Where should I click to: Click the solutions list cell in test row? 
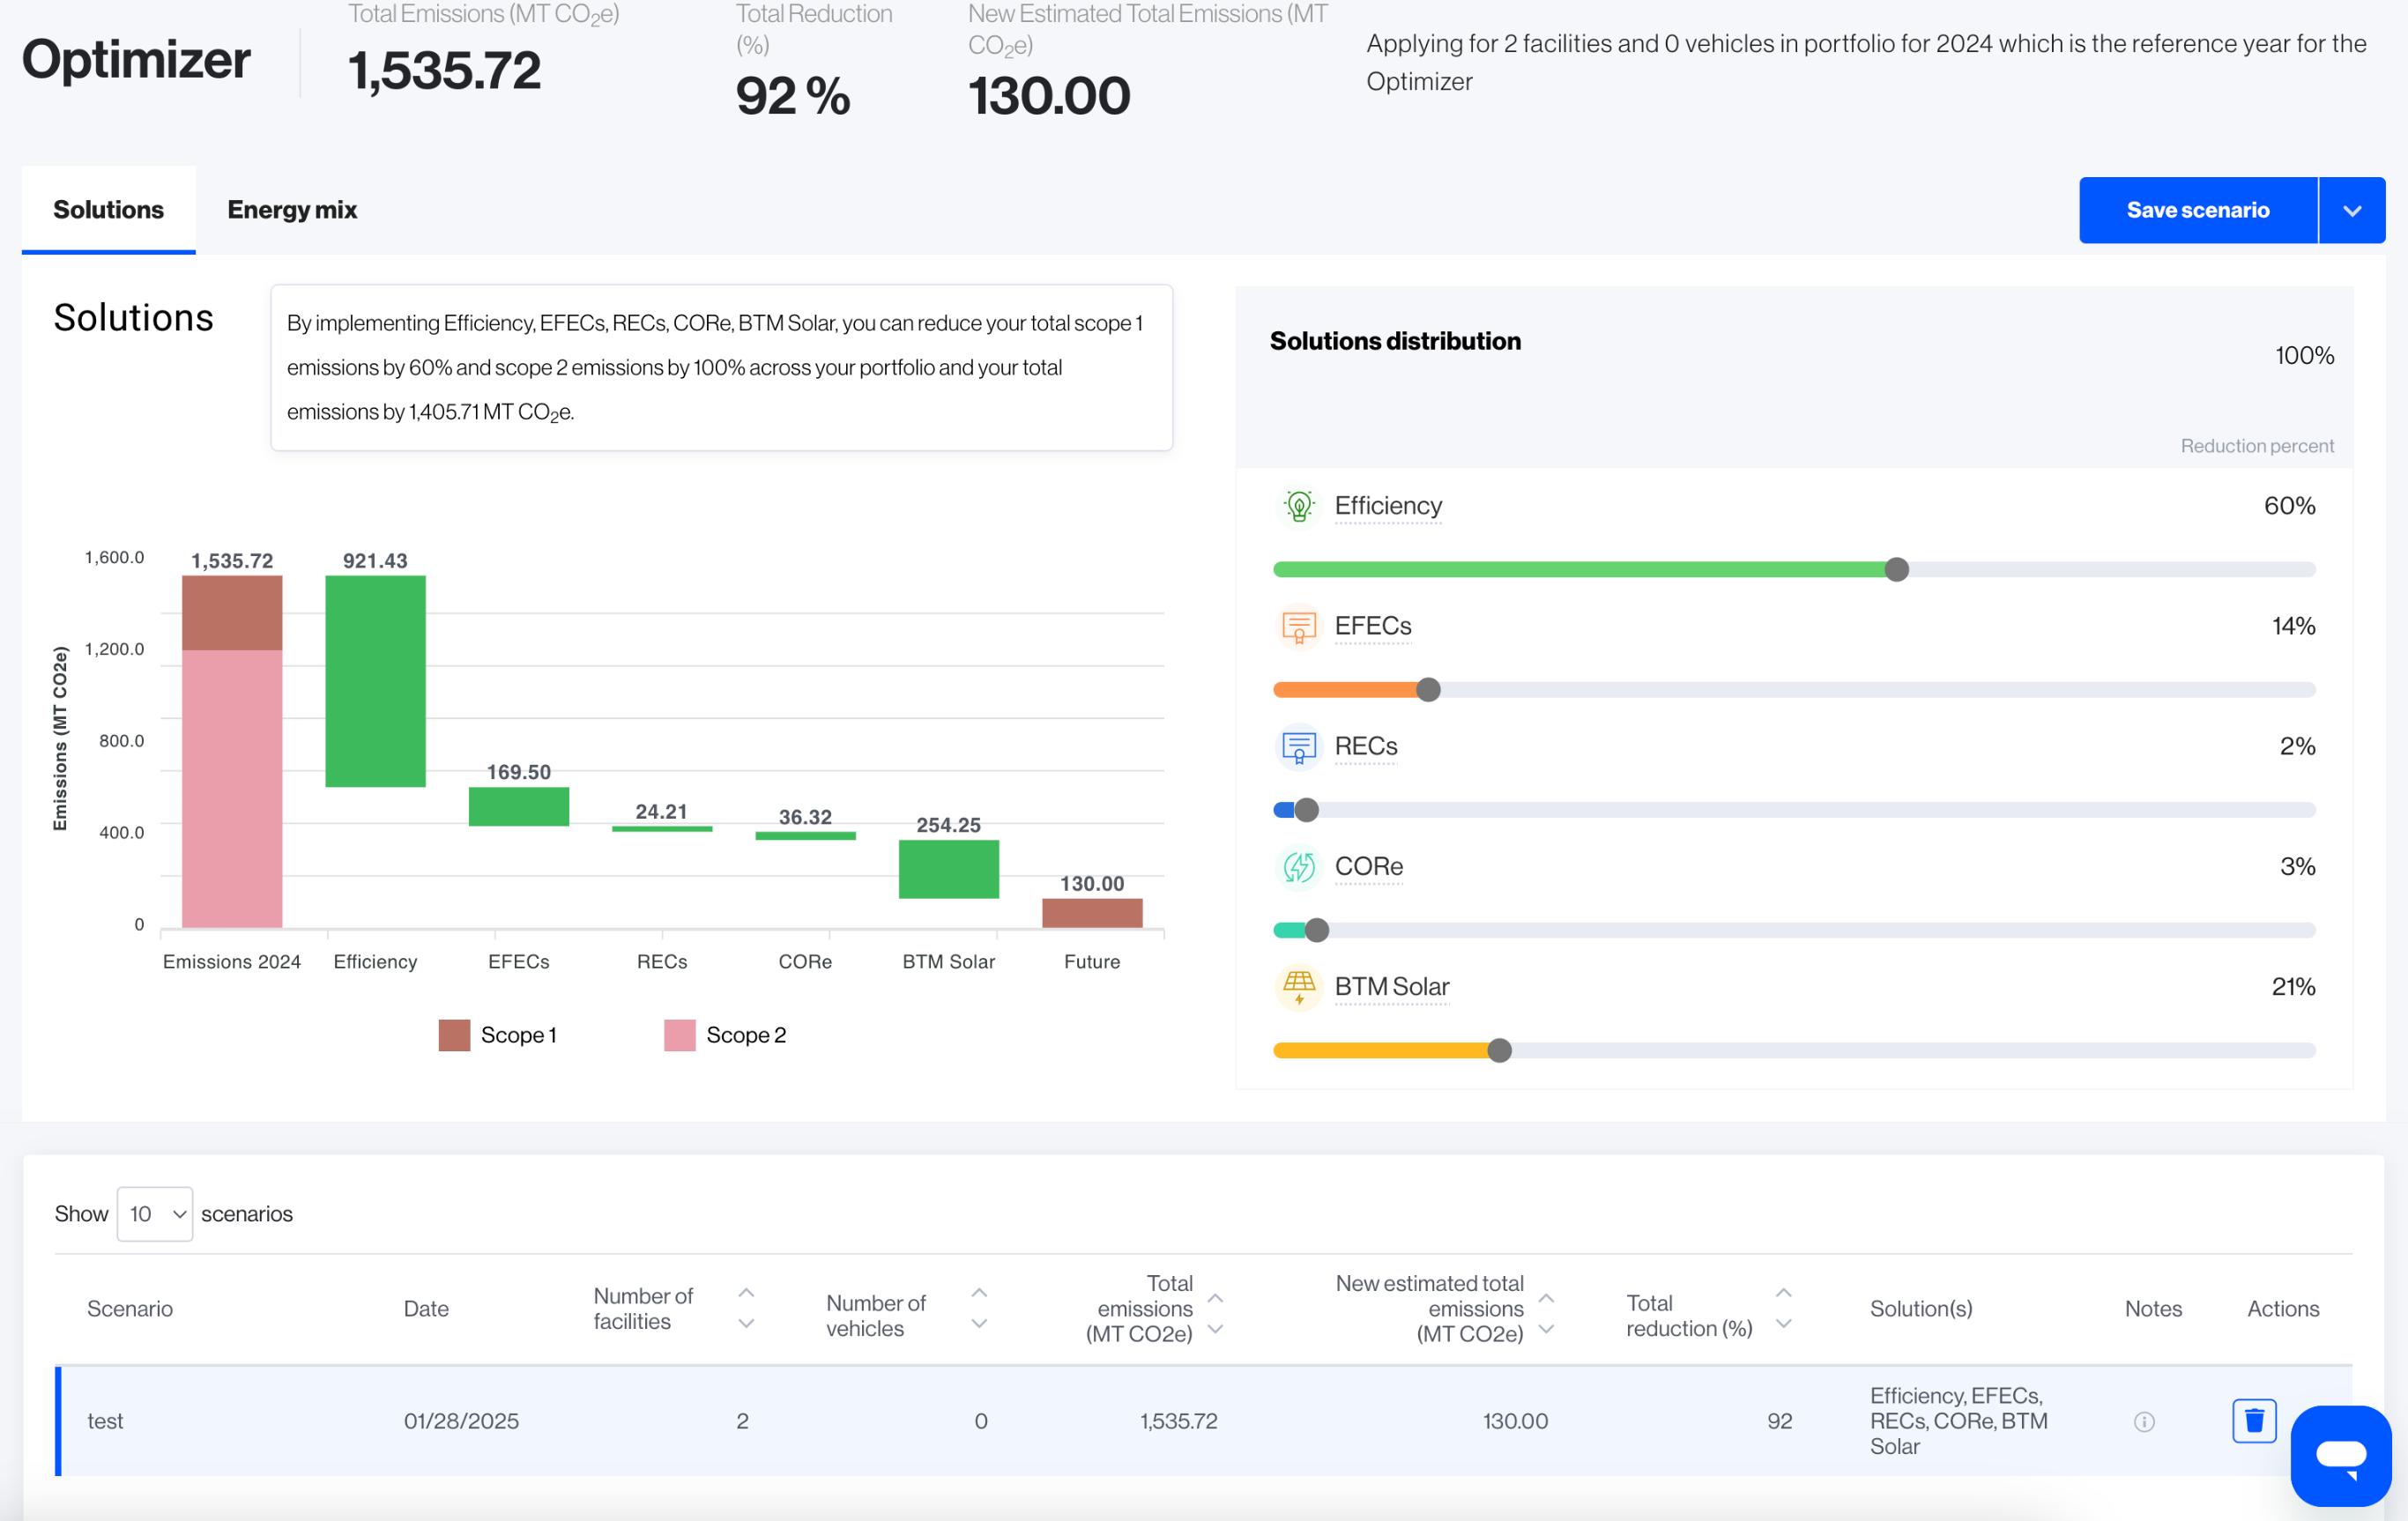point(1959,1421)
